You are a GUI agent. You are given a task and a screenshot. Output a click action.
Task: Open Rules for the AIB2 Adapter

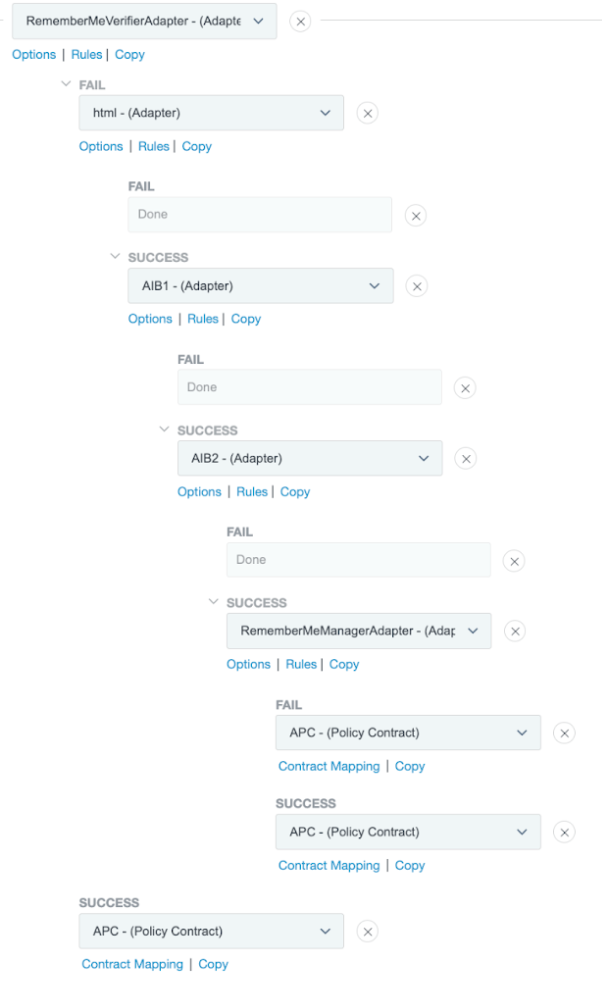coord(252,491)
